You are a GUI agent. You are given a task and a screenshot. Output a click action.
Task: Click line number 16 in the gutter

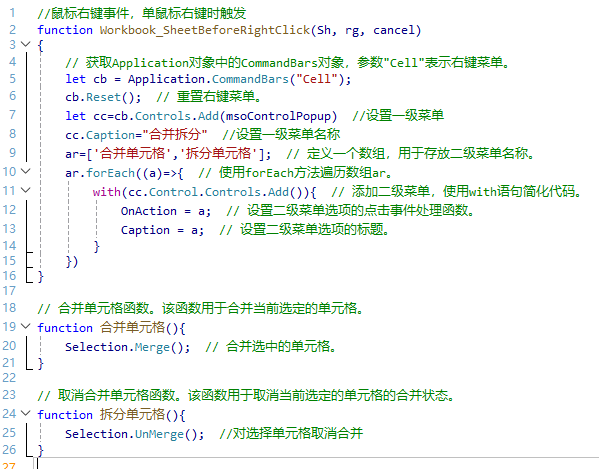[x=9, y=276]
